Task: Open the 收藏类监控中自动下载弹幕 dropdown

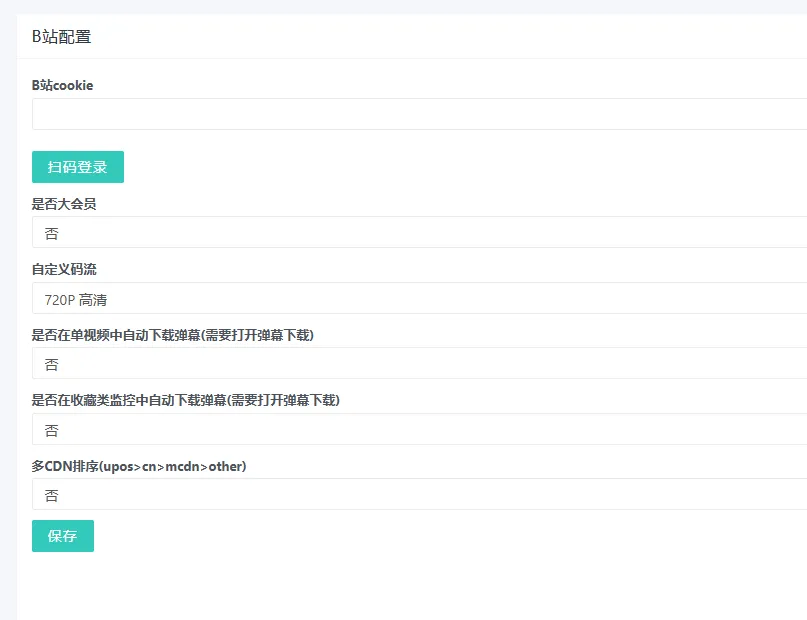Action: pos(419,429)
